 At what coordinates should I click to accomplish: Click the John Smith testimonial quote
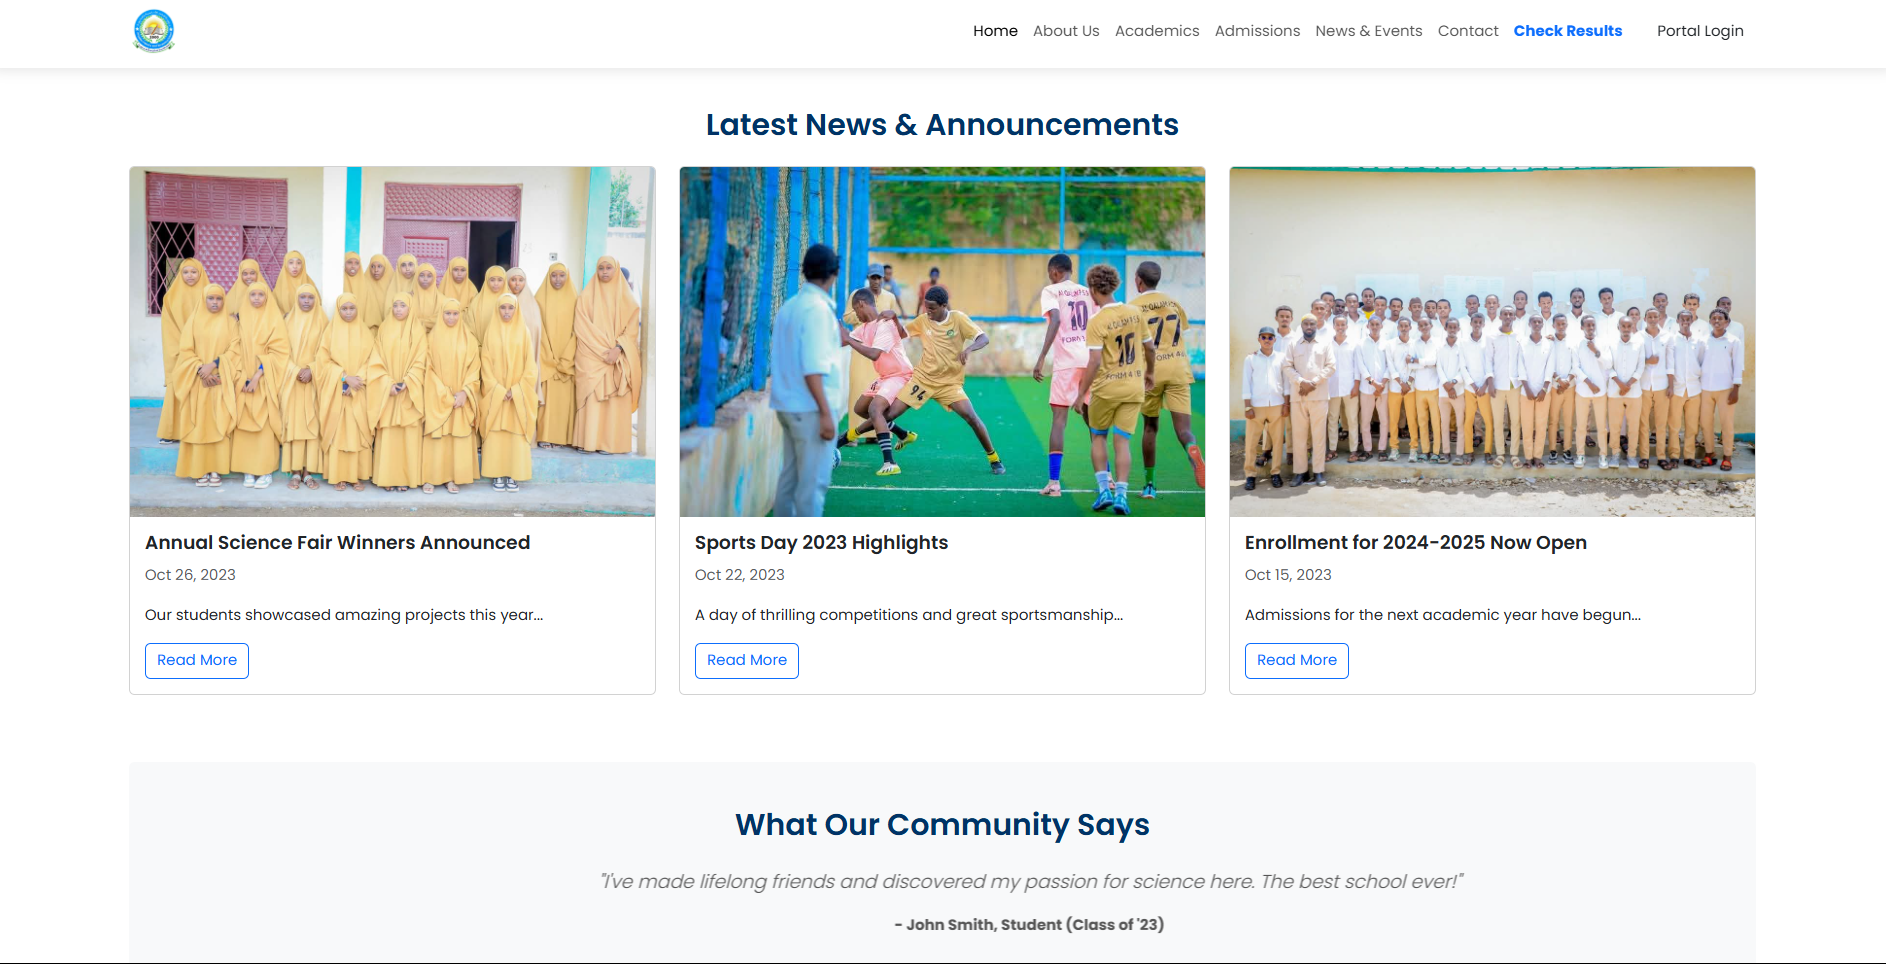click(x=1031, y=881)
